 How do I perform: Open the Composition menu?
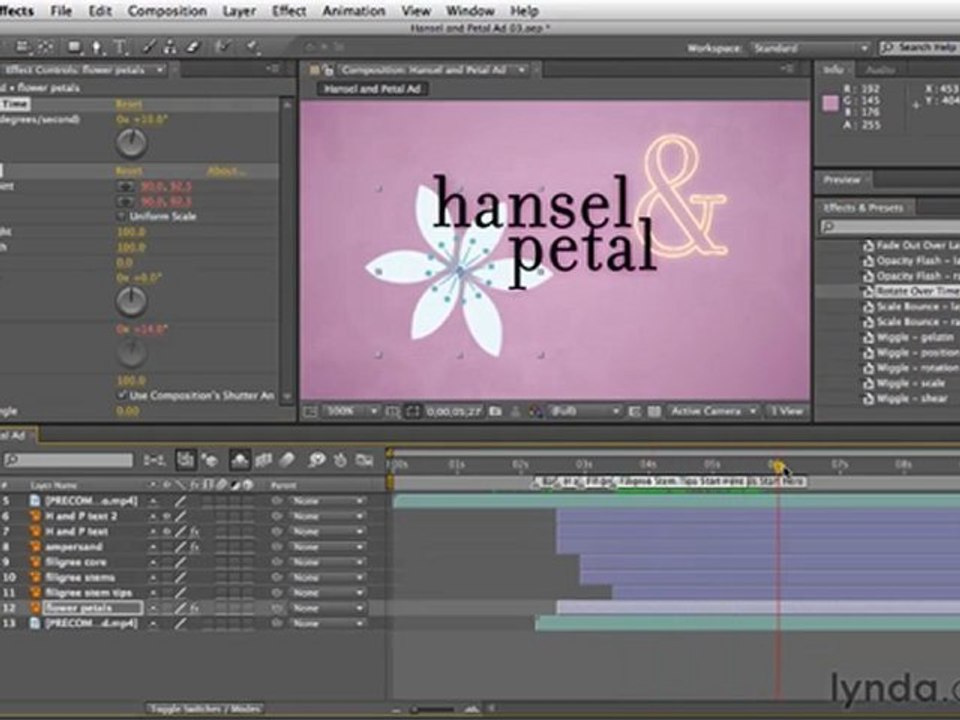coord(167,11)
